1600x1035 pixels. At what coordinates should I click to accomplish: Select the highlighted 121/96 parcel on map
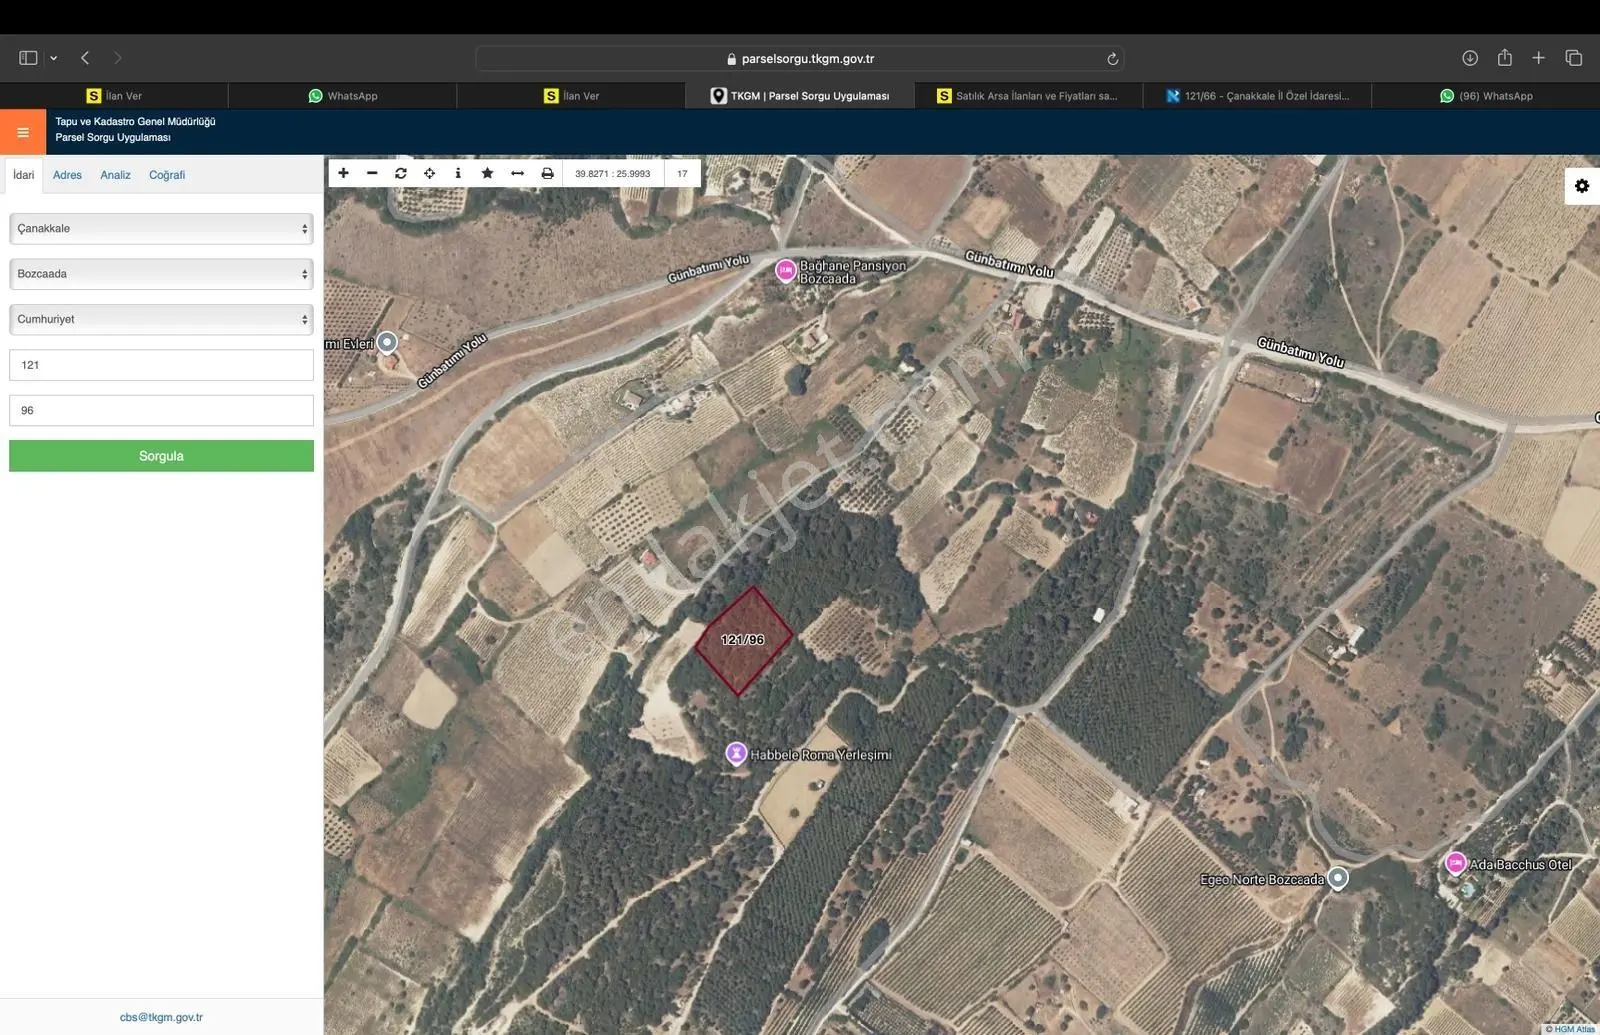click(x=744, y=640)
